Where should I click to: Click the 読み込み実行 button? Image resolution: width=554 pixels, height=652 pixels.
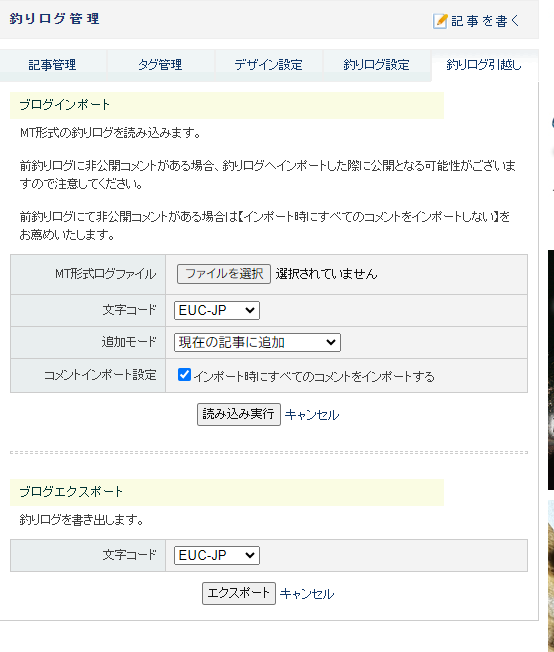(x=239, y=414)
